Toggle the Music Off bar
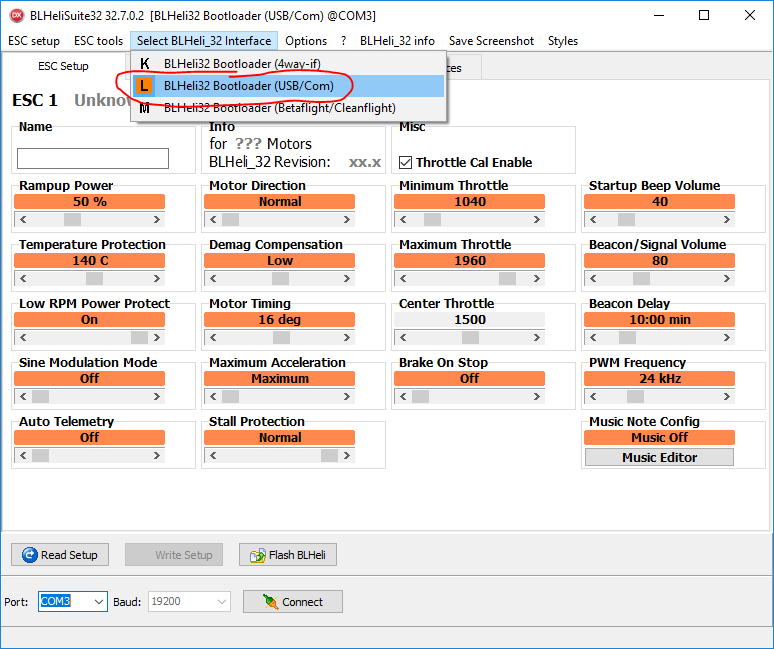 click(x=659, y=438)
